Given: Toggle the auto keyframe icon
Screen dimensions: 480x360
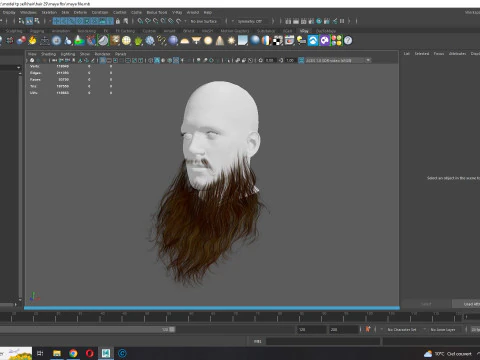Looking at the screenshot, I should tap(368, 329).
